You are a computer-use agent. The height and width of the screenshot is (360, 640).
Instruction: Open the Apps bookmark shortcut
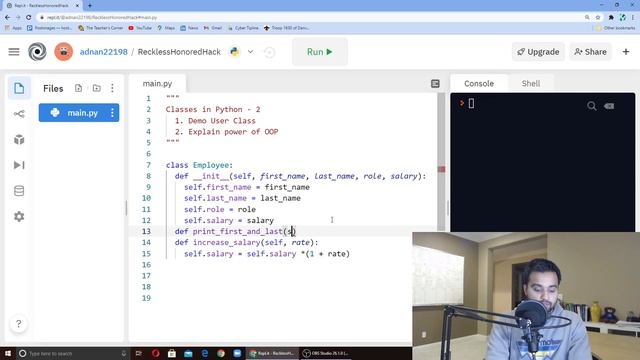pyautogui.click(x=13, y=28)
